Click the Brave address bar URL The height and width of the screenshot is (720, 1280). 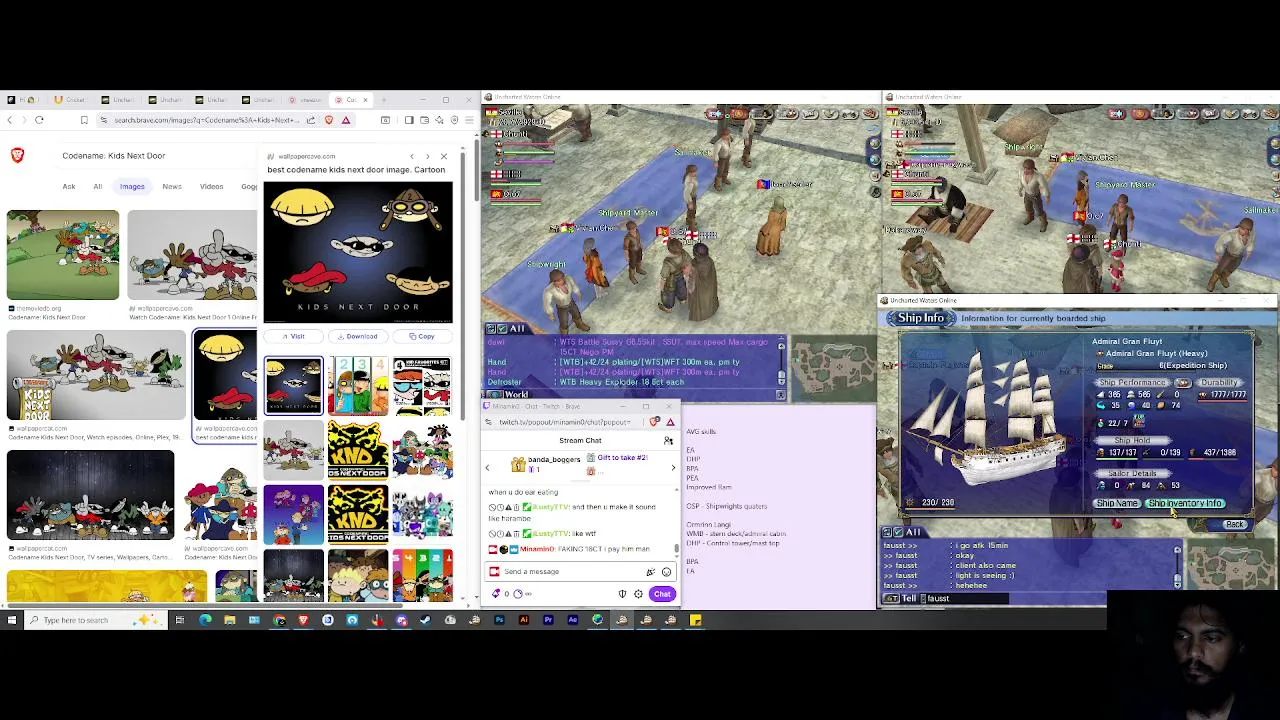coord(205,120)
